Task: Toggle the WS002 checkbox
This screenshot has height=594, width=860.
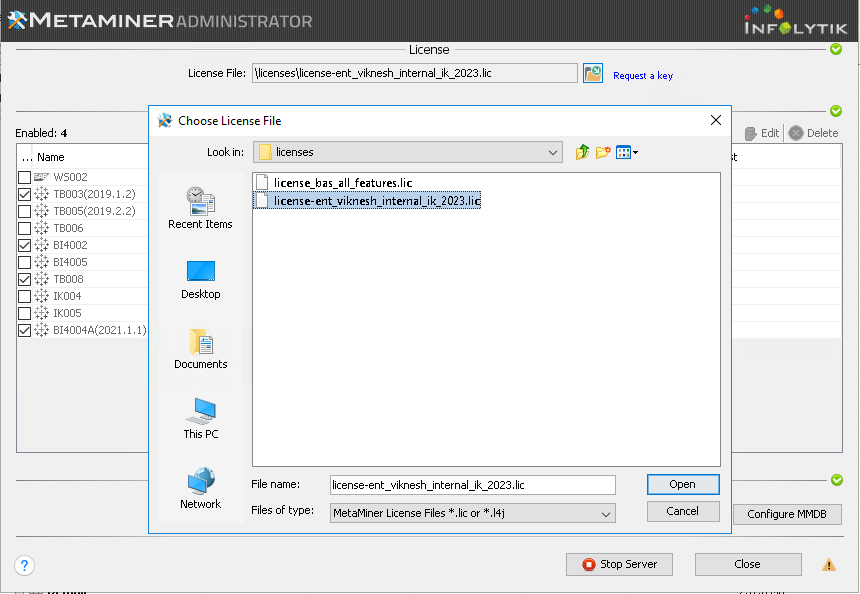Action: [24, 177]
